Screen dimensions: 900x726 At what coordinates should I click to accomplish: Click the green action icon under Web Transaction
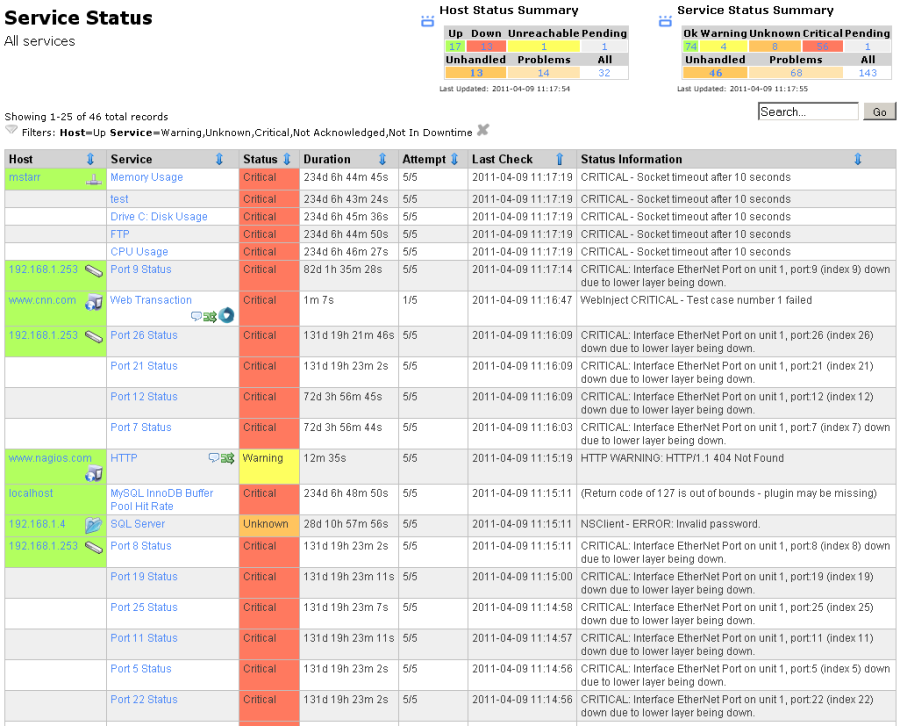pos(209,316)
